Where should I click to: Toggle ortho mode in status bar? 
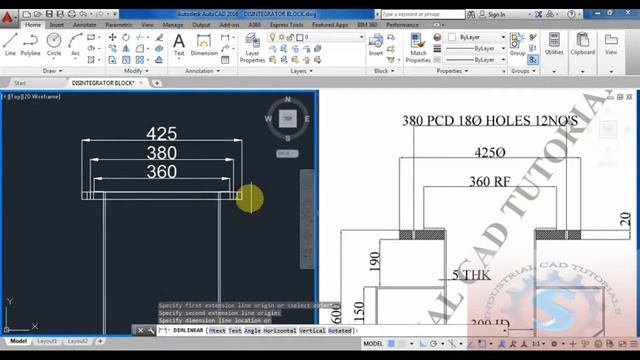(423, 344)
